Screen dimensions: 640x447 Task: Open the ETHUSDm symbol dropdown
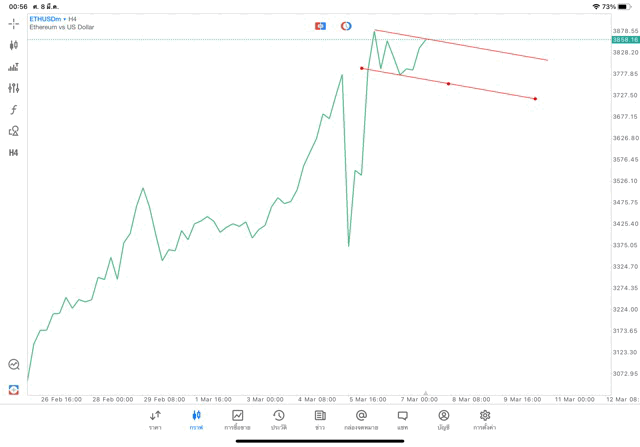click(x=46, y=18)
